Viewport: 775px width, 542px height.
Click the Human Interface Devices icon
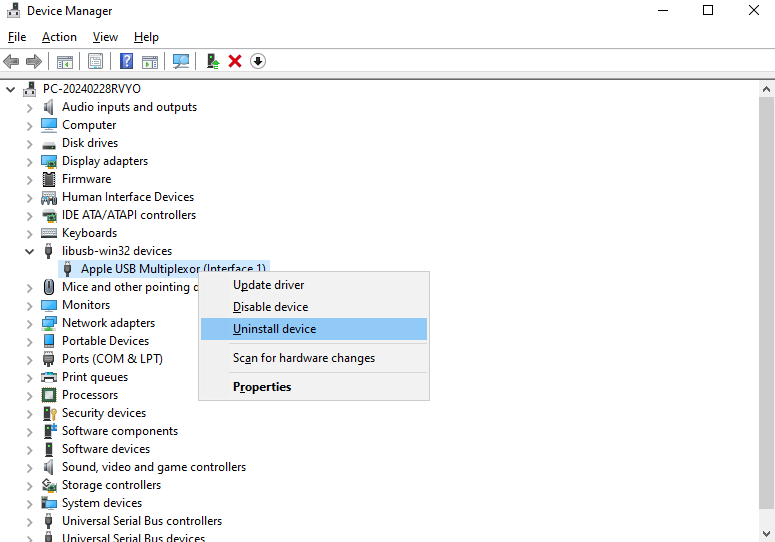pos(48,197)
